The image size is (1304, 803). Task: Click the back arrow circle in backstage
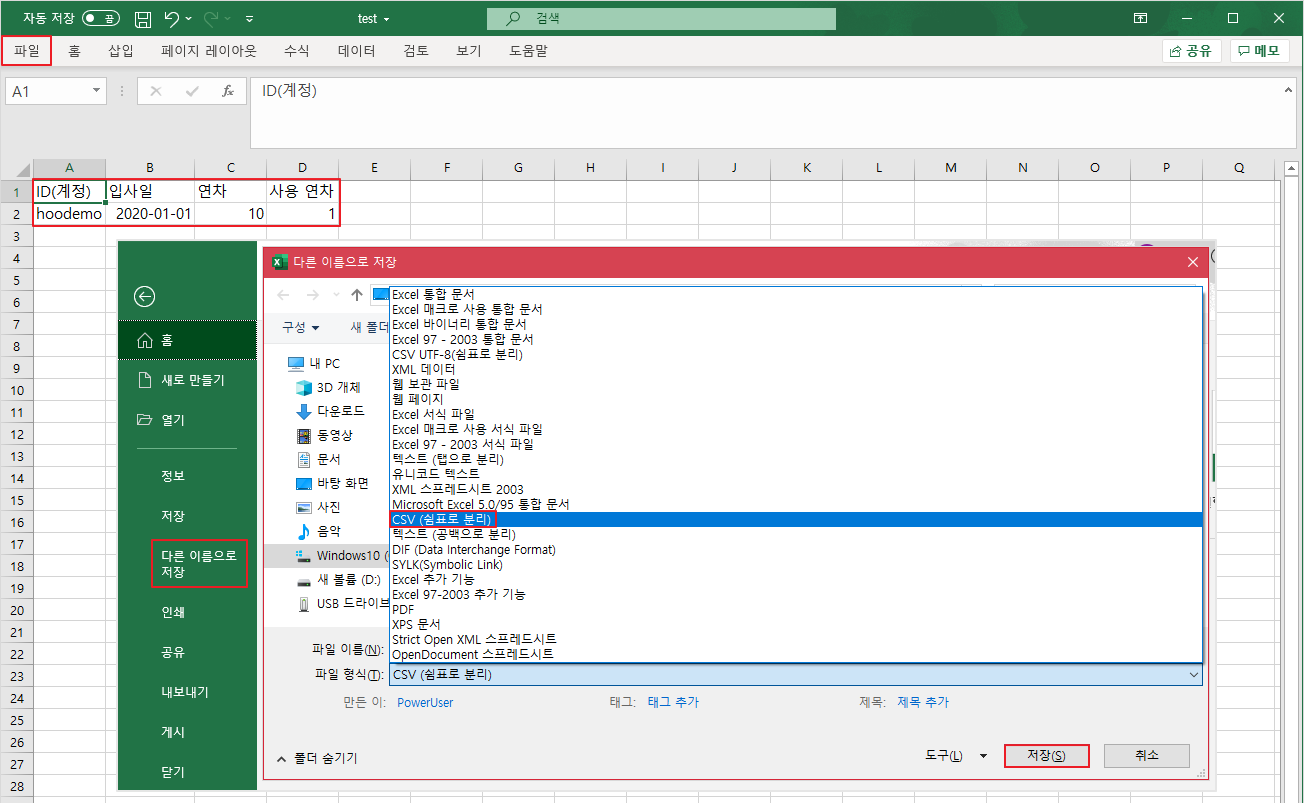point(145,296)
